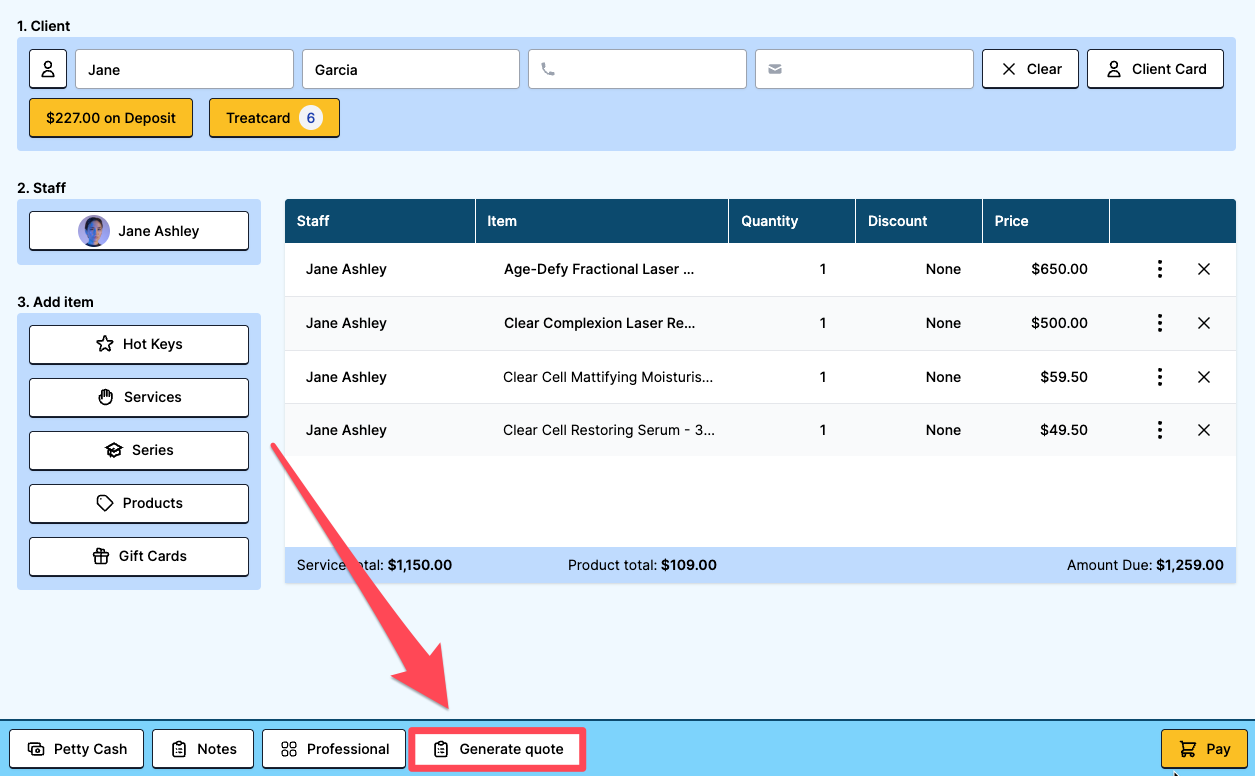Click the Discount column header
Screen dimensions: 1255x776
pos(919,221)
